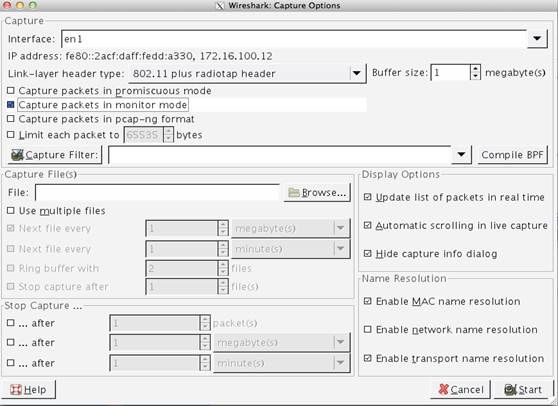Toggle Hide capture info dialog
Screen dimensions: 558x406
point(368,253)
